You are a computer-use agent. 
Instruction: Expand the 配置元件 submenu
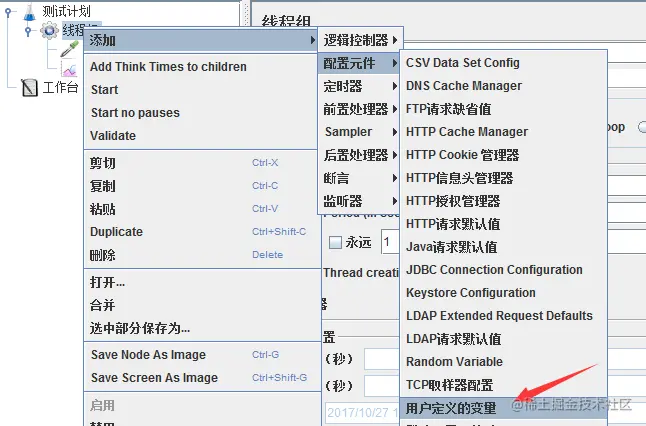(360, 63)
